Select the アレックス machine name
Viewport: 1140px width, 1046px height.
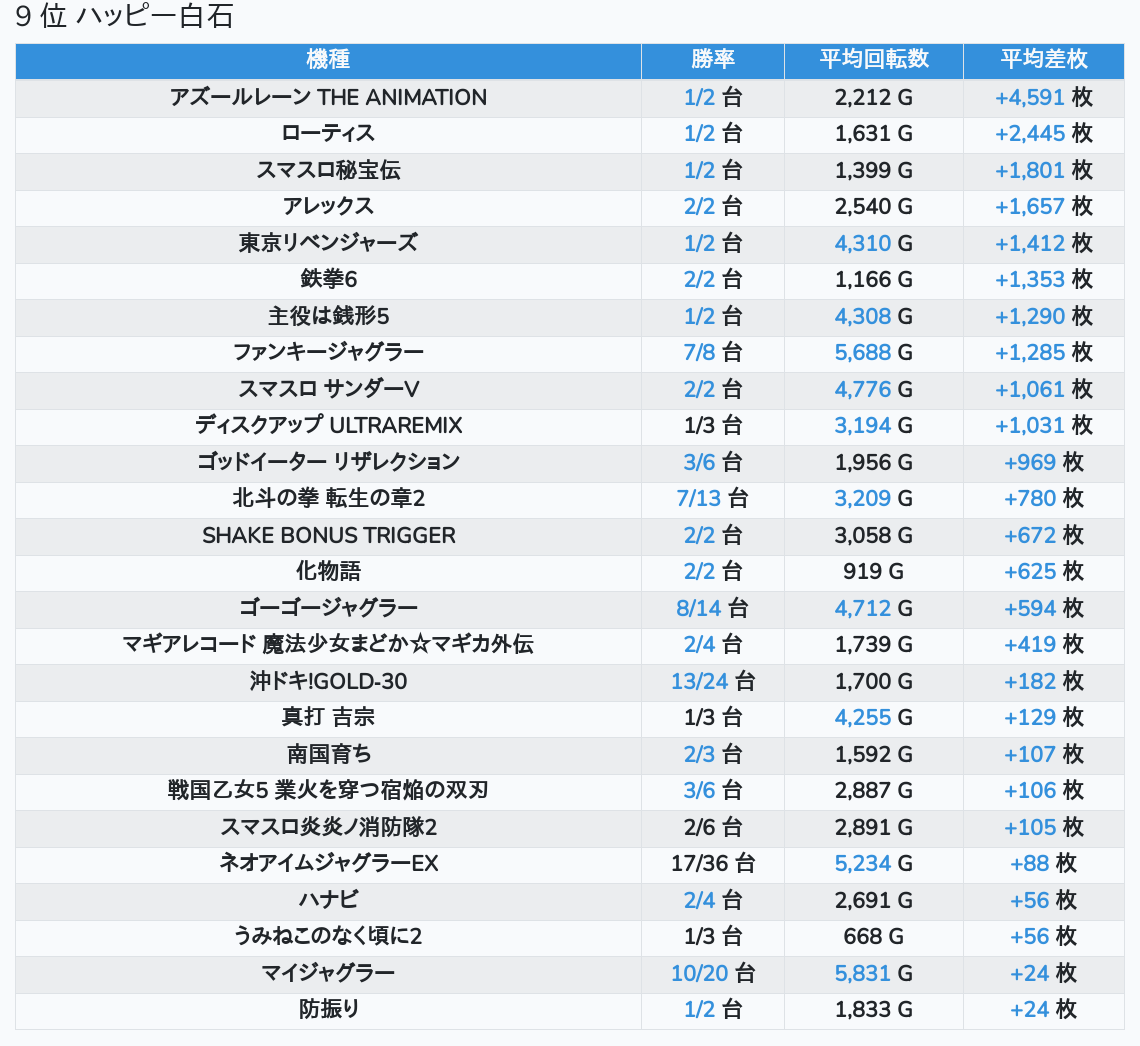[328, 206]
